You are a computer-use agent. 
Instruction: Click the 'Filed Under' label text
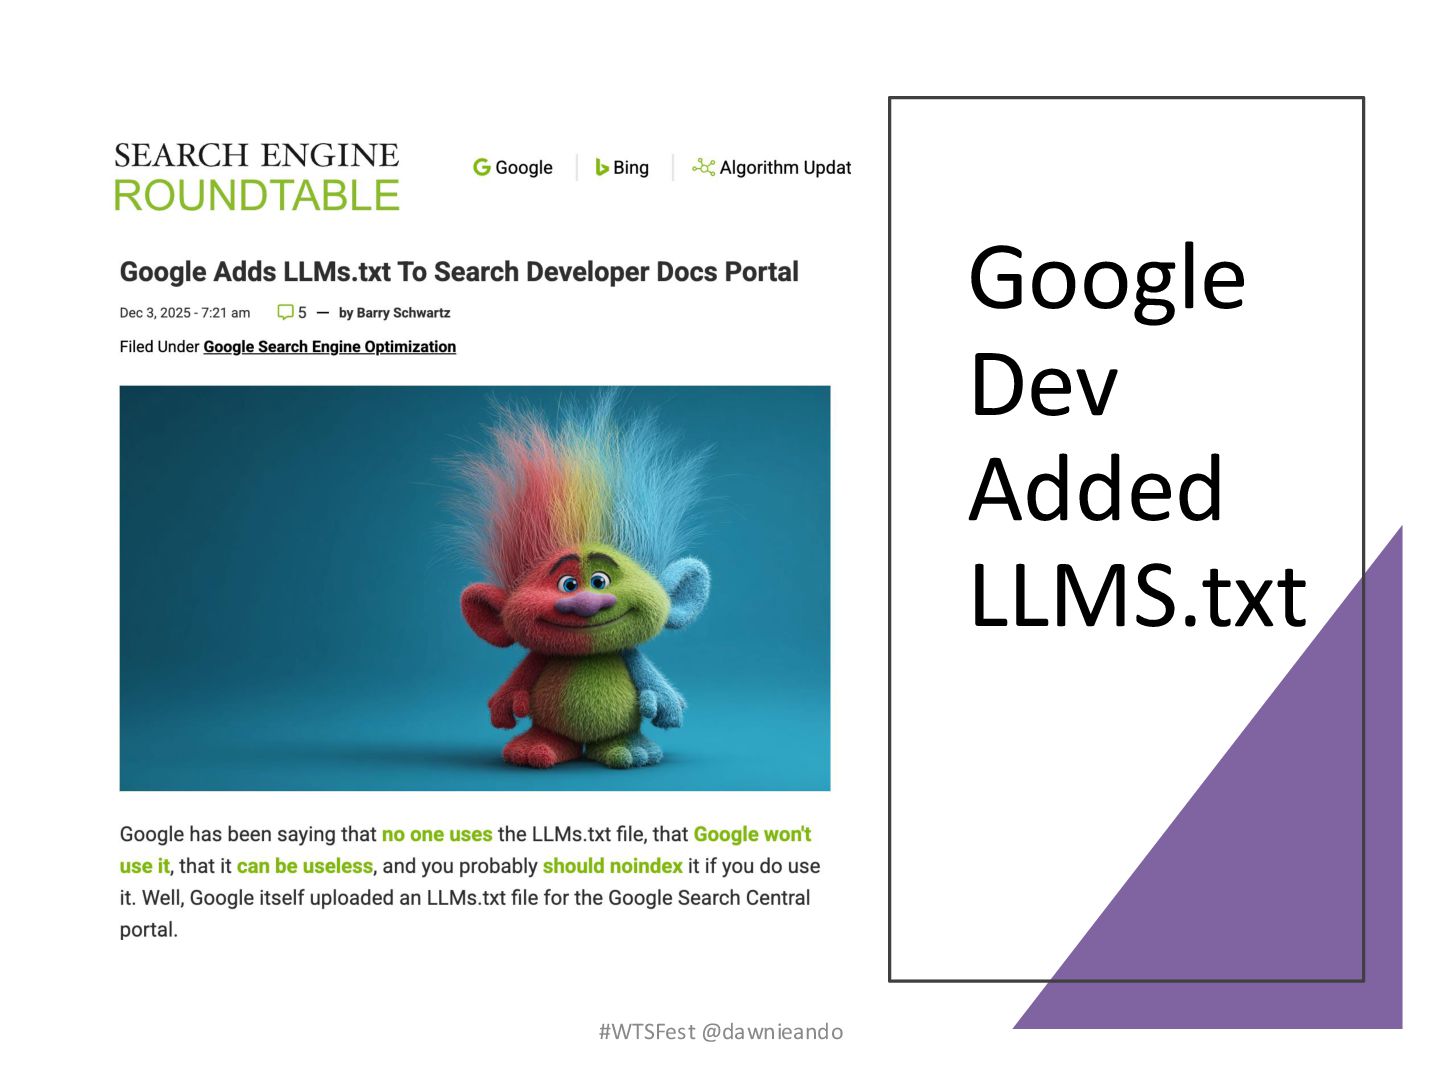pyautogui.click(x=159, y=346)
